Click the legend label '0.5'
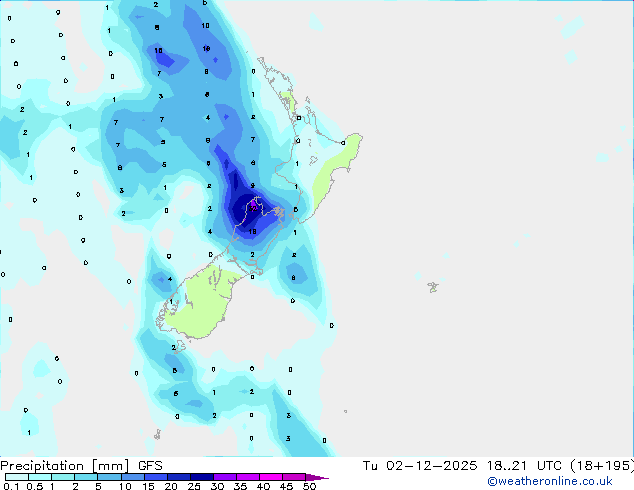The height and width of the screenshot is (490, 634). pyautogui.click(x=35, y=486)
